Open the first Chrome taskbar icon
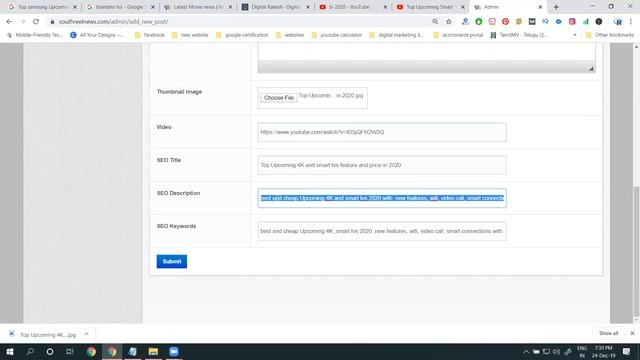The width and height of the screenshot is (640, 360). click(x=91, y=351)
